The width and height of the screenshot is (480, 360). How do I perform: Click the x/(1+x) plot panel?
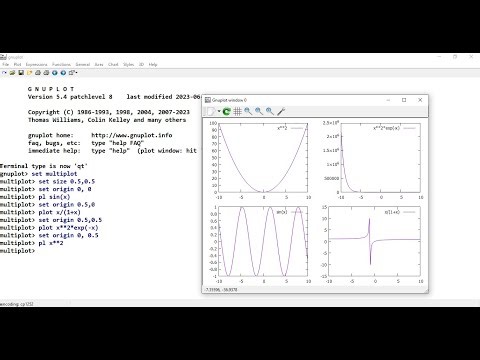click(x=374, y=241)
